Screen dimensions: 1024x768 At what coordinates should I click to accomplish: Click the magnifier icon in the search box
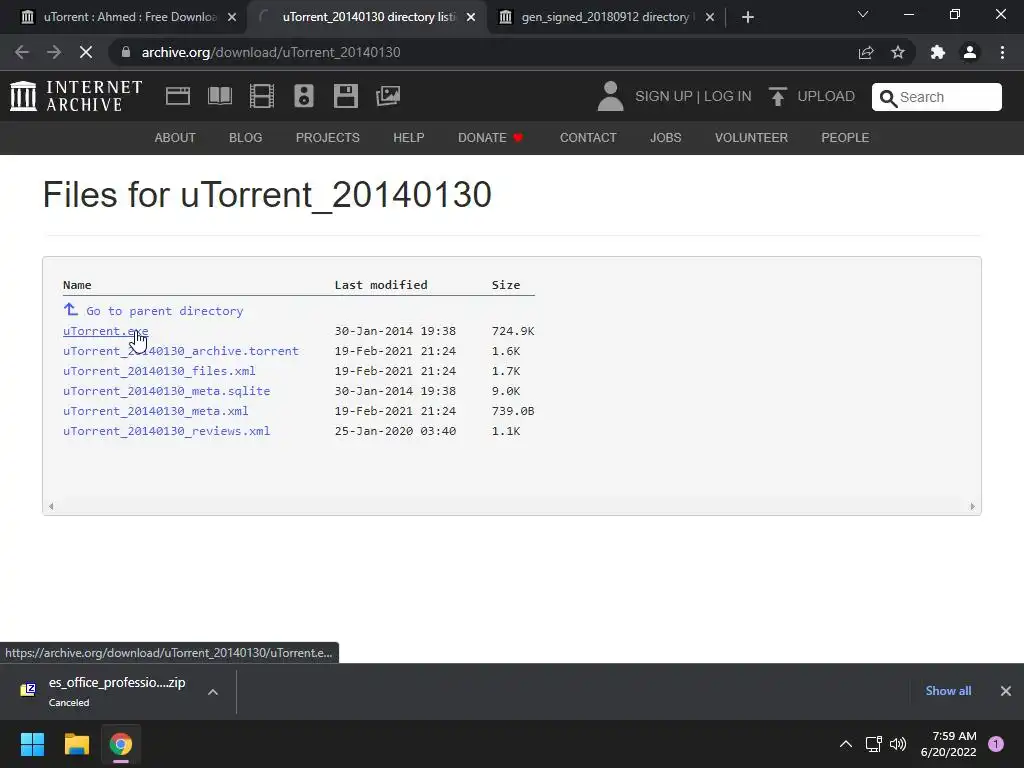click(888, 98)
